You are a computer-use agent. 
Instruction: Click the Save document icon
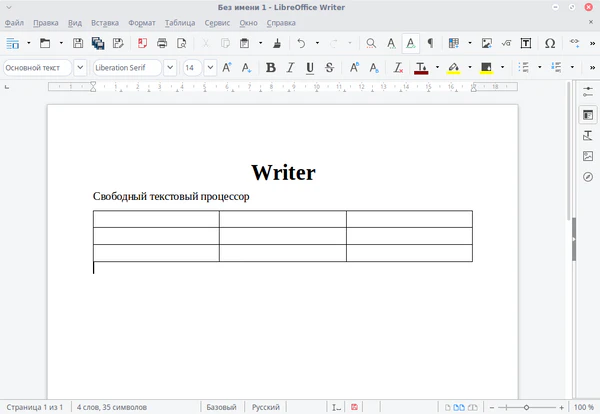pyautogui.click(x=76, y=43)
